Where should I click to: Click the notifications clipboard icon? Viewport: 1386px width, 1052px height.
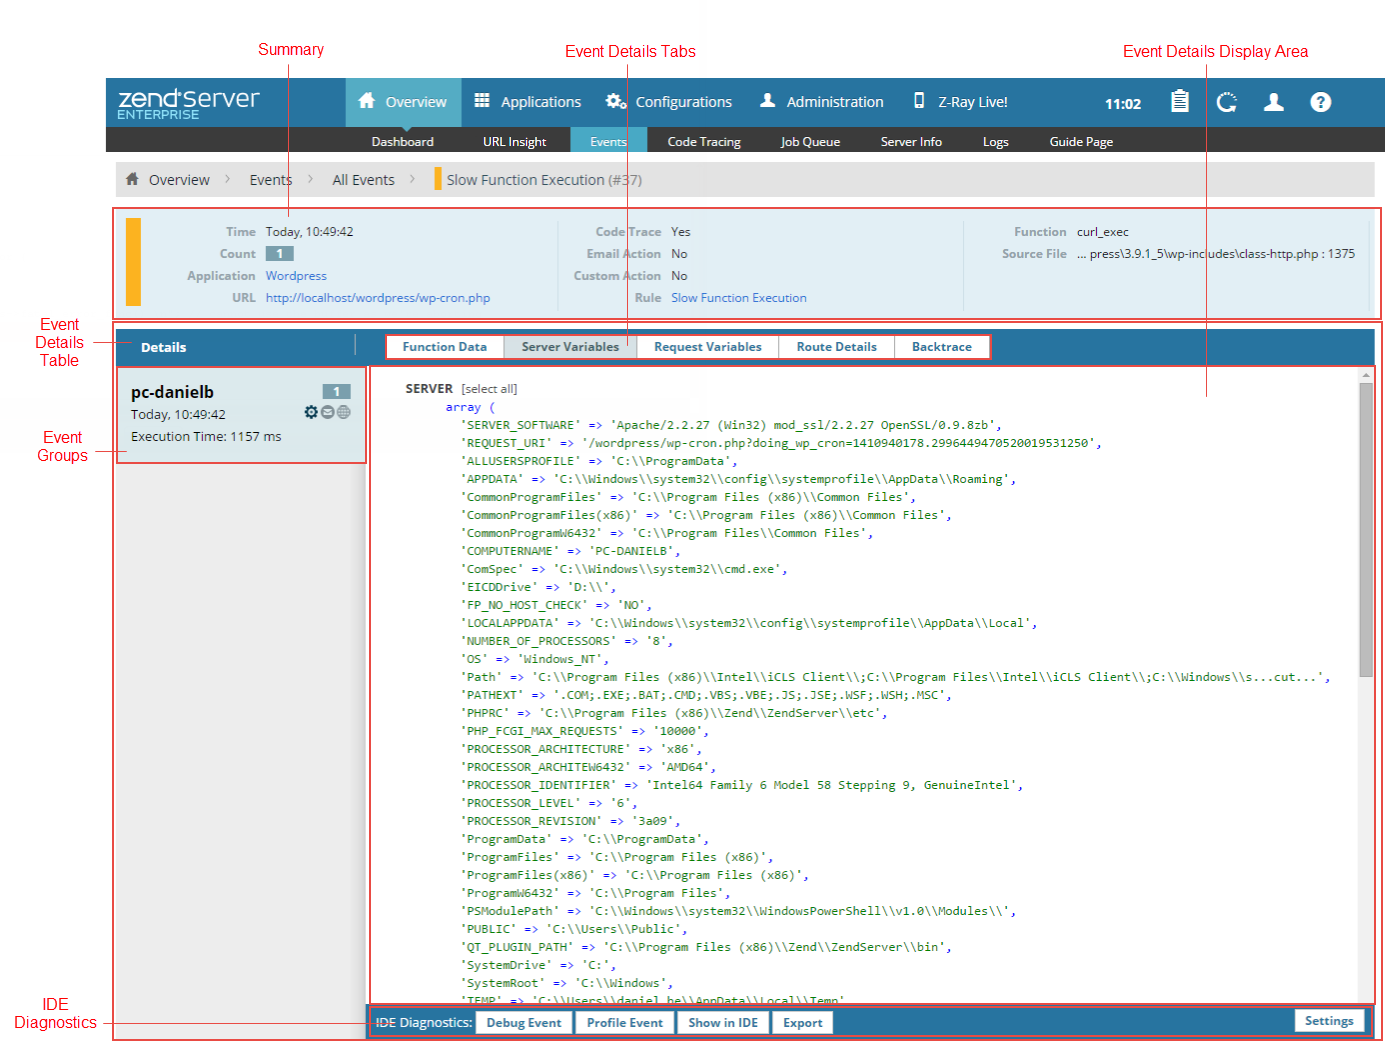pos(1180,102)
